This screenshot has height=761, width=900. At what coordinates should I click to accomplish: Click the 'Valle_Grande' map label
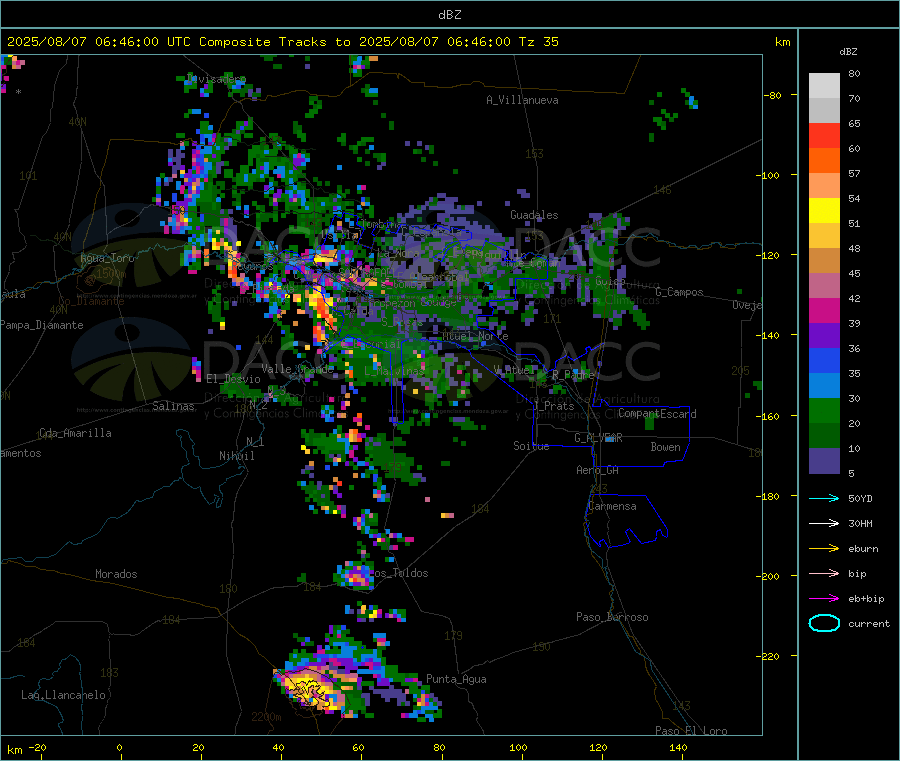[x=297, y=369]
